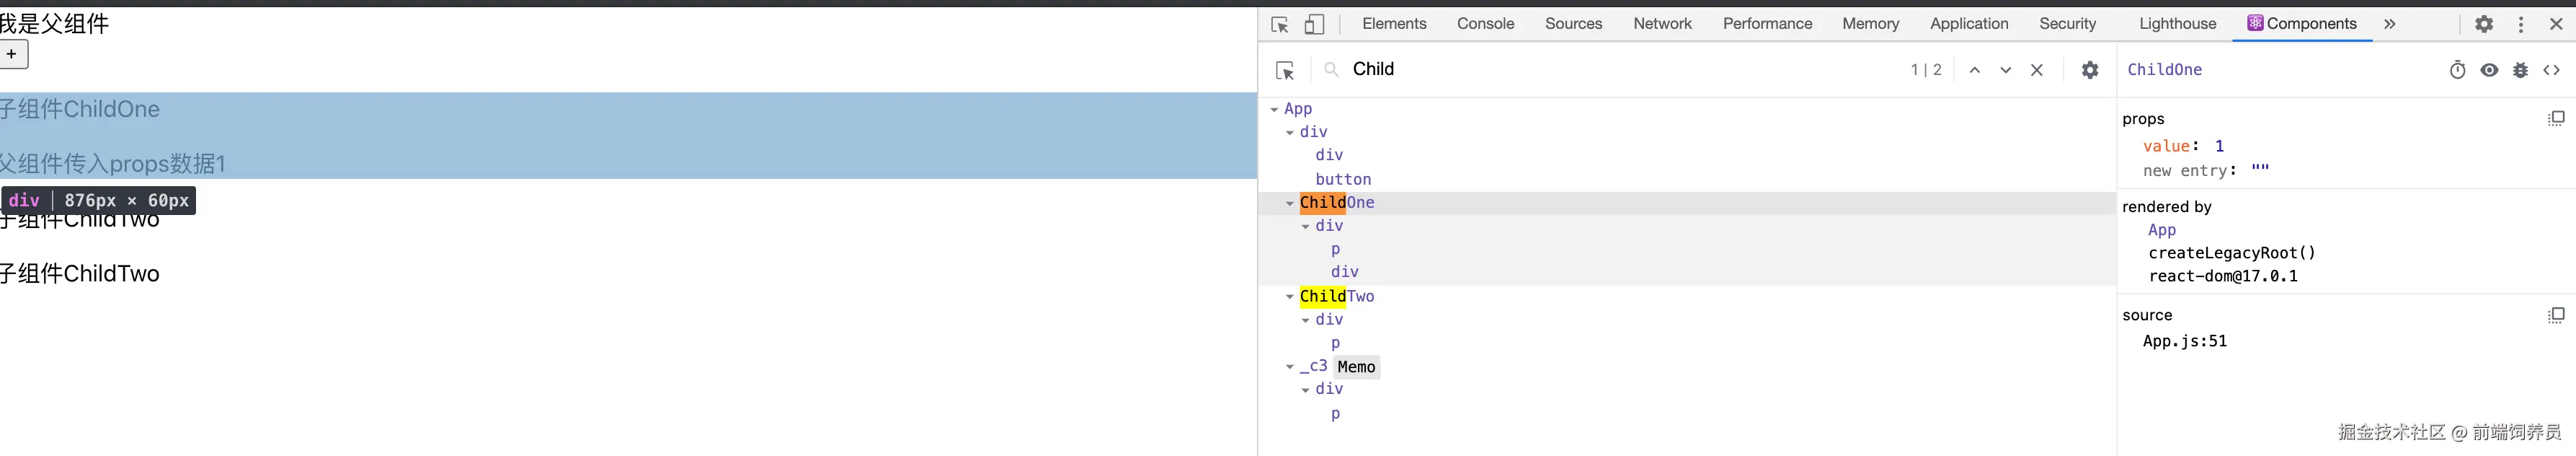Viewport: 2576px width, 456px height.
Task: Collapse the _c3 Memo node
Action: tap(1290, 367)
